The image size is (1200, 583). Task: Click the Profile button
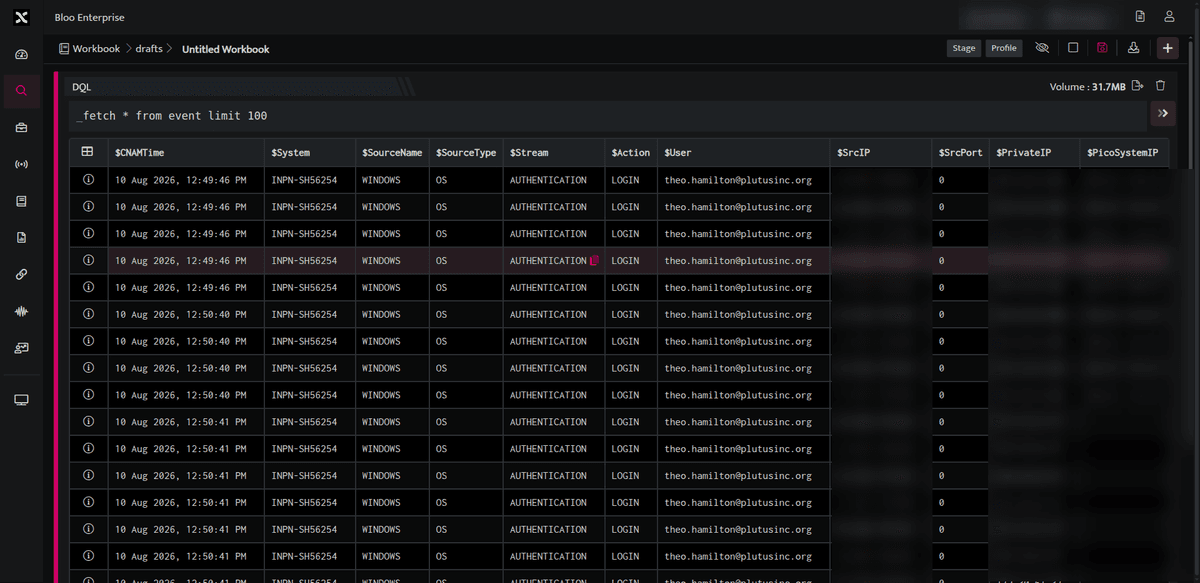[x=1004, y=48]
